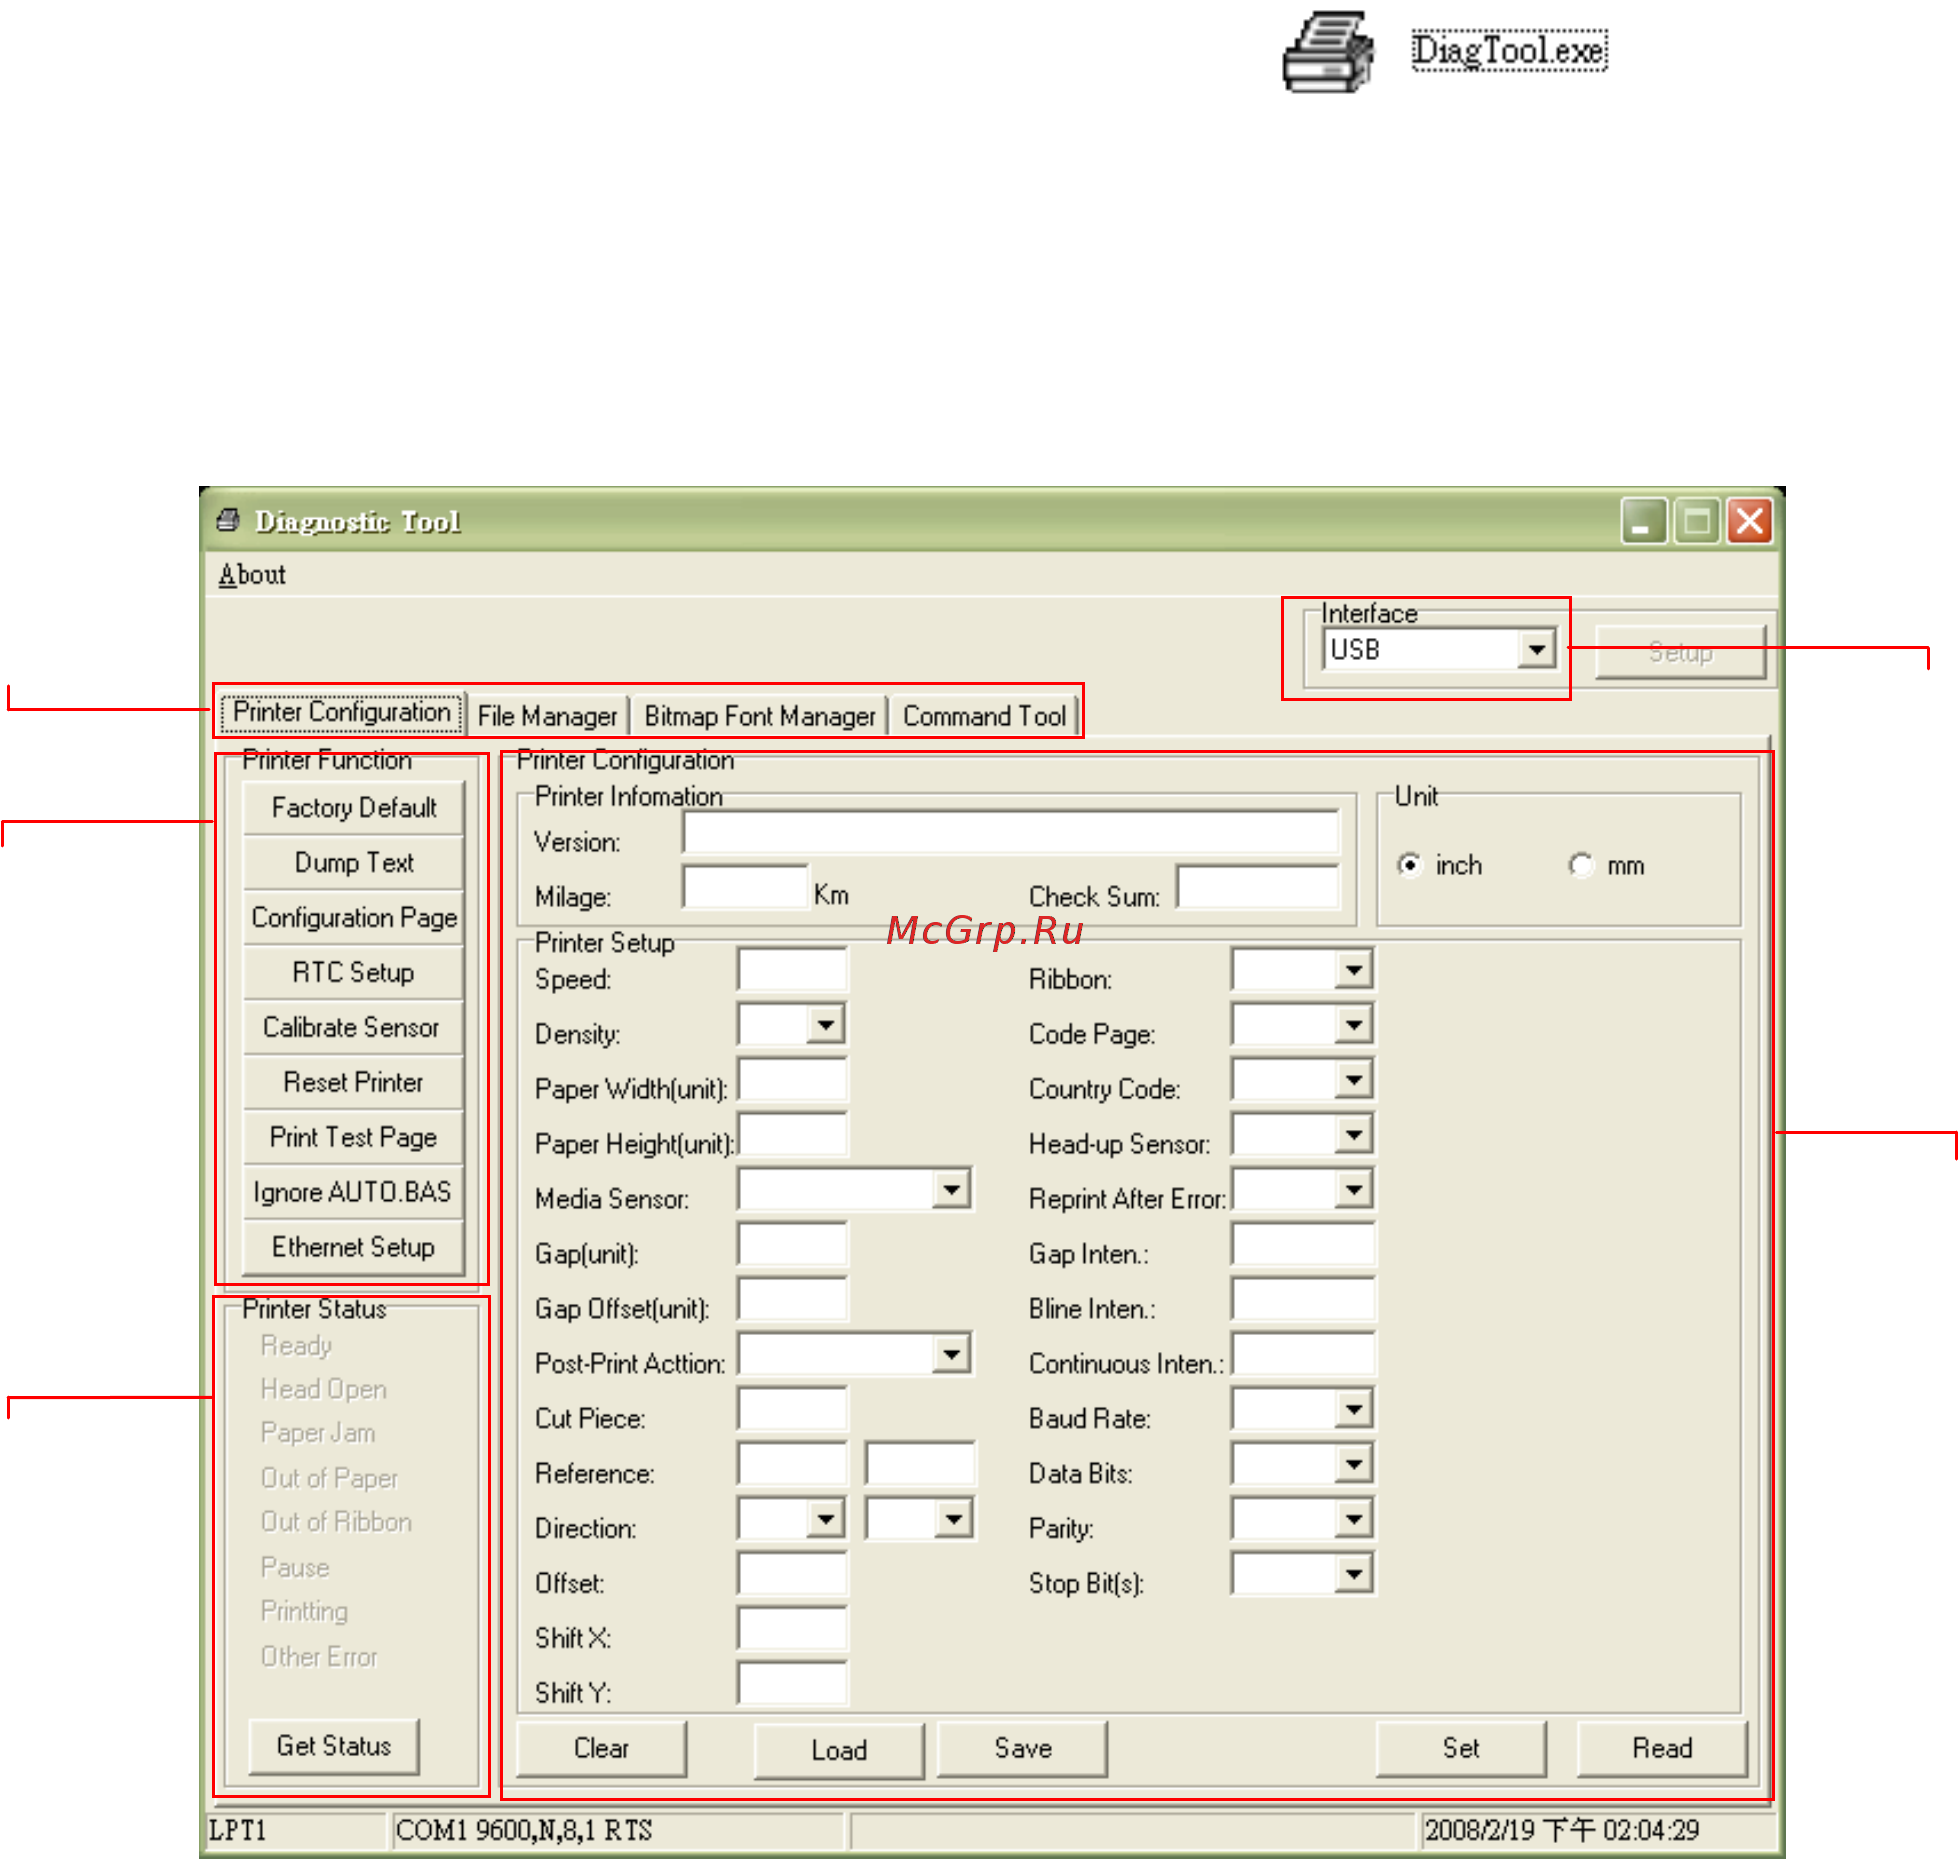1958x1859 pixels.
Task: Switch to the Printer Configuration tab
Action: (341, 712)
